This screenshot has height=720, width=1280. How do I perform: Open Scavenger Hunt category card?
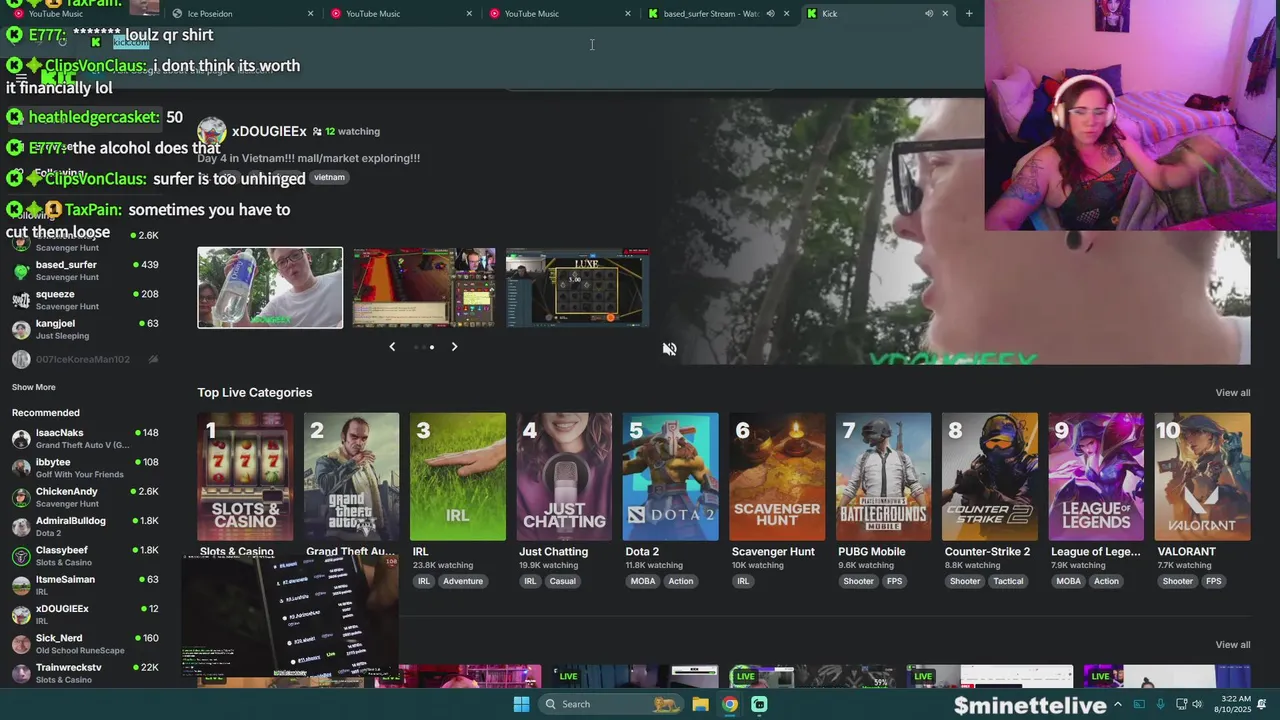click(777, 477)
